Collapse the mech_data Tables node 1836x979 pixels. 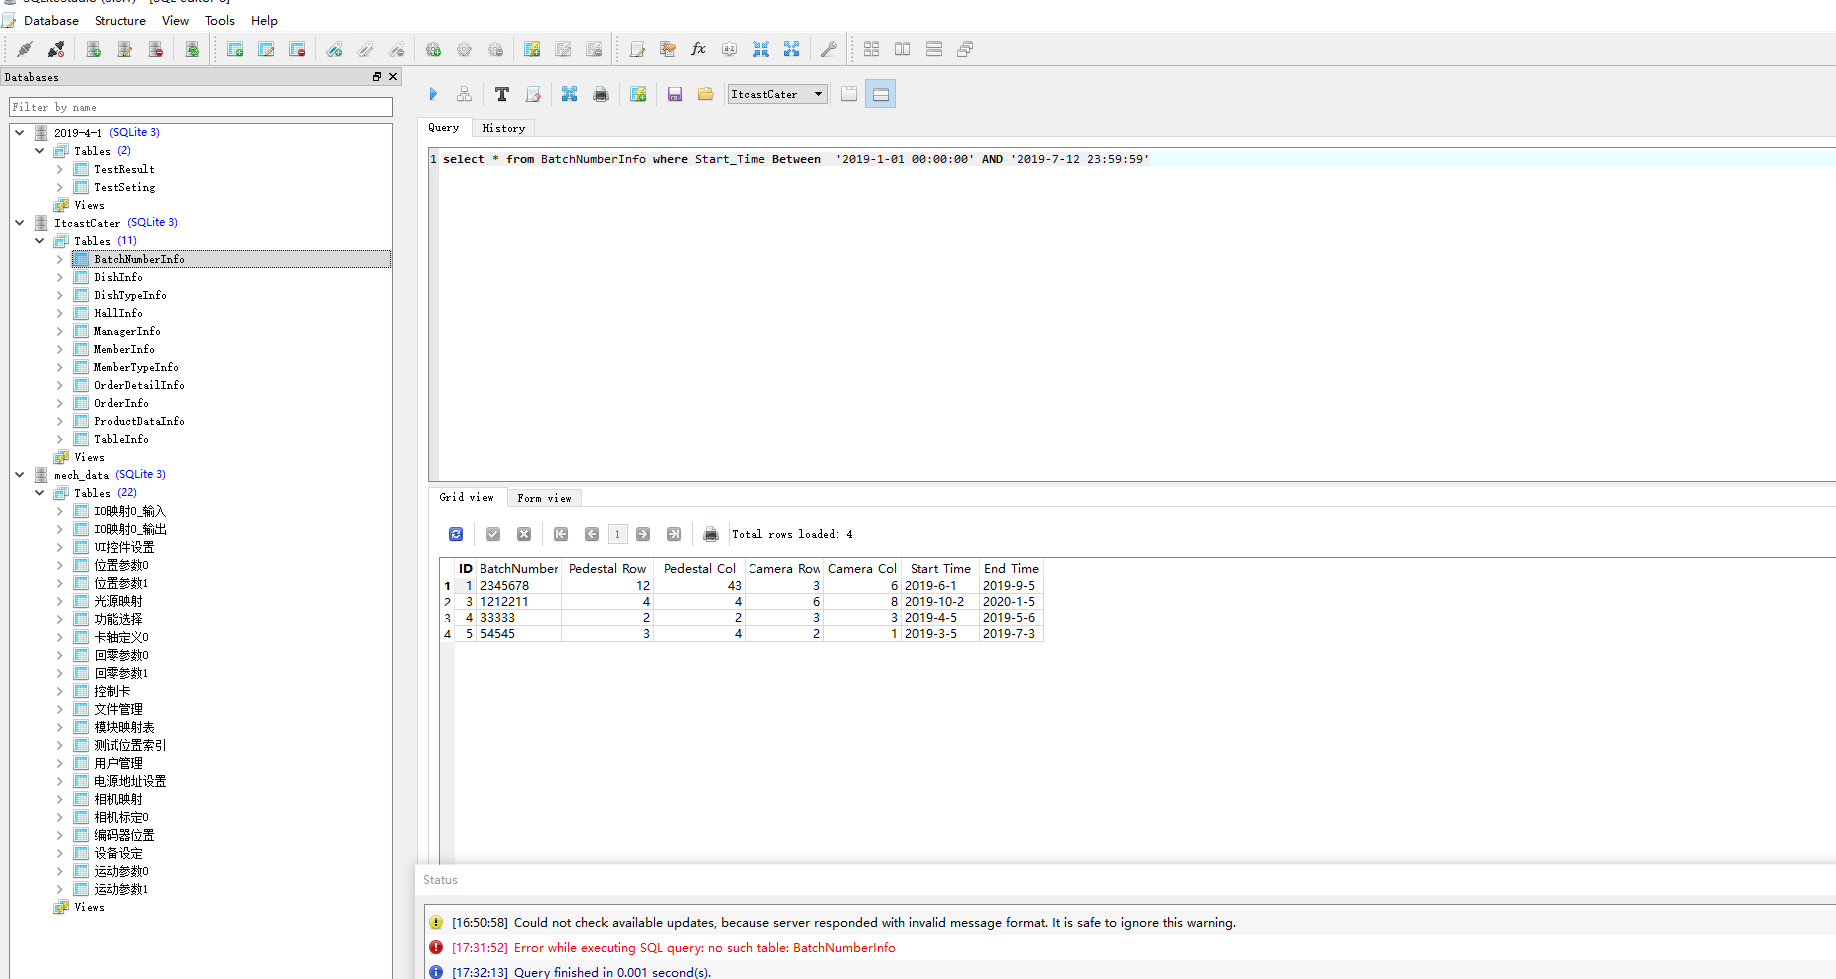40,492
